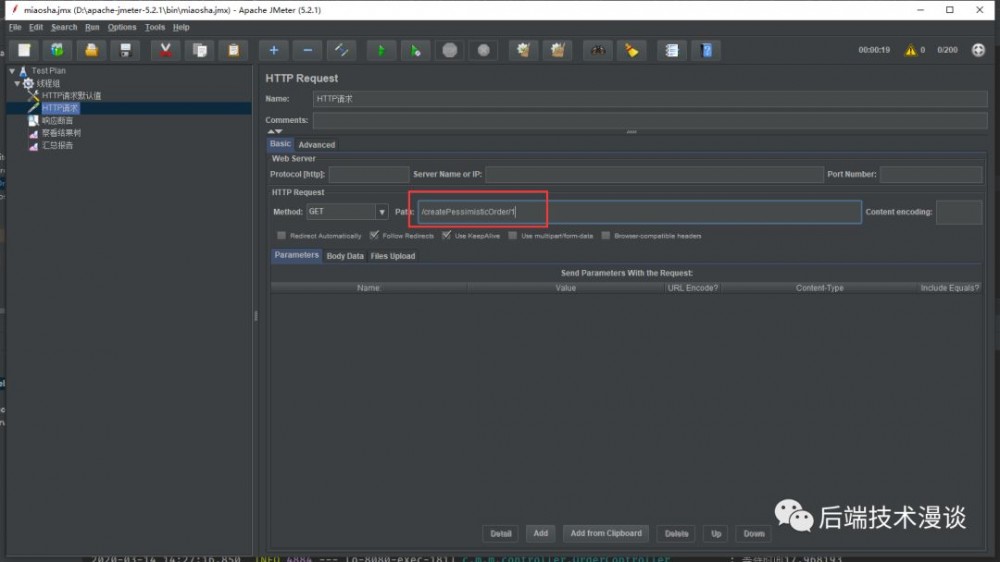Click the Add from Clipboard button
This screenshot has width=1000, height=562.
click(606, 533)
